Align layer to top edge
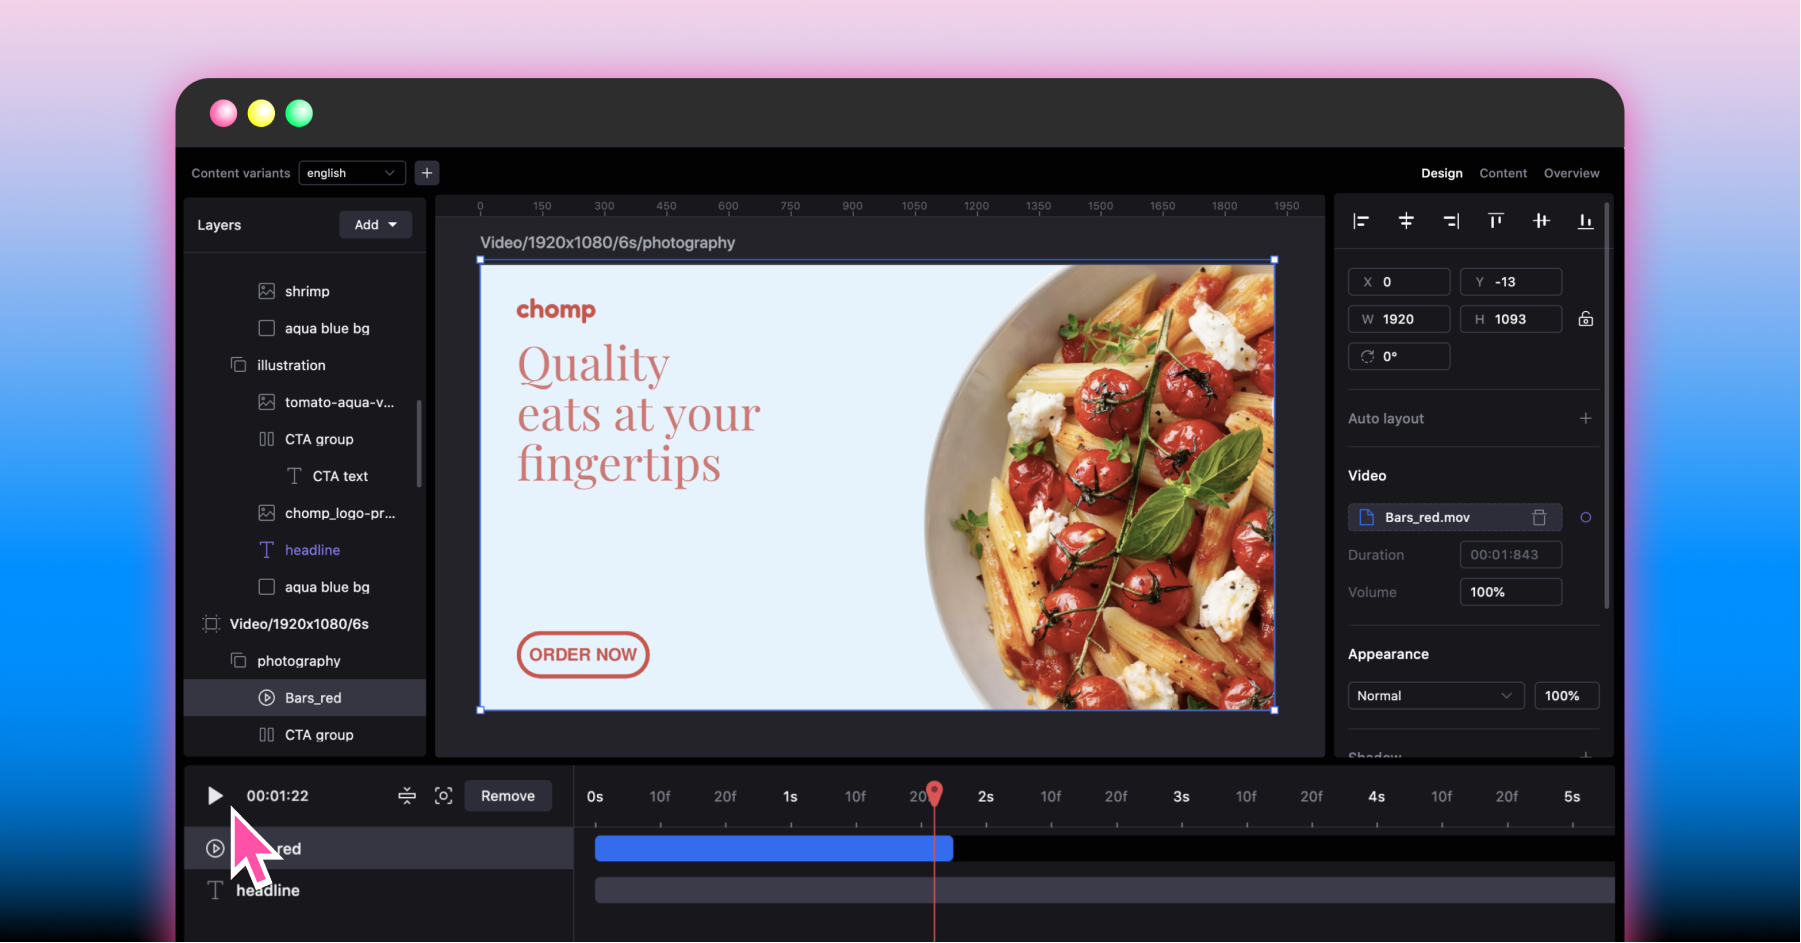Viewport: 1801px width, 943px height. coord(1496,221)
